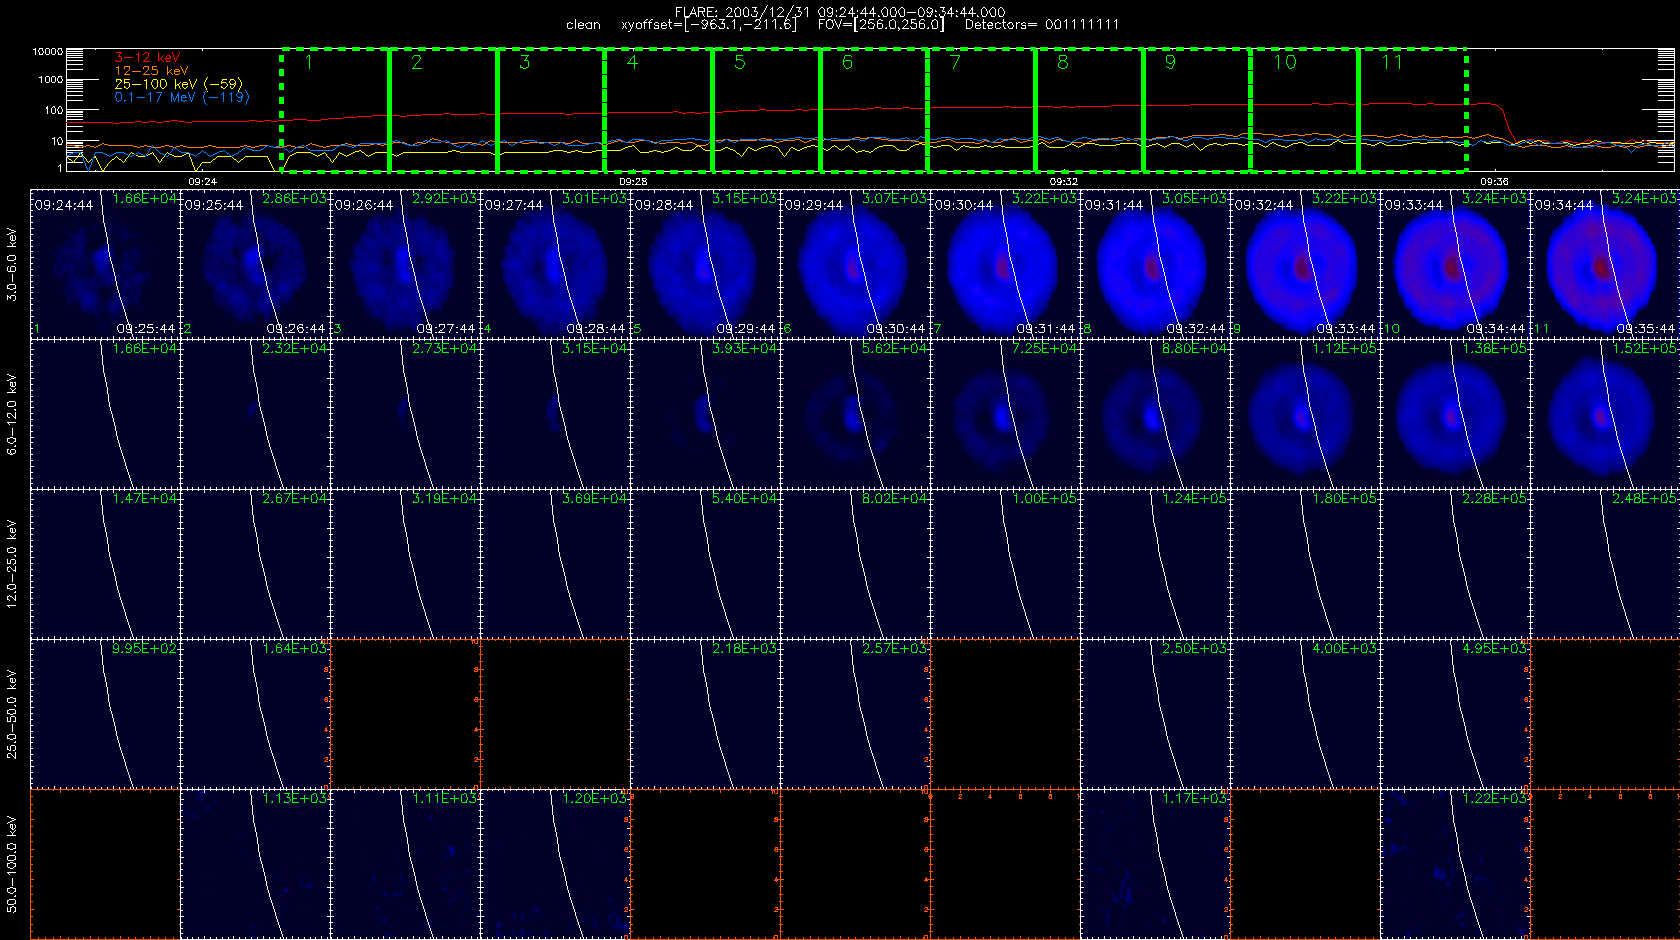Select interval marker 10 in the light curve
Viewport: 1680px width, 940px height.
coord(1285,63)
